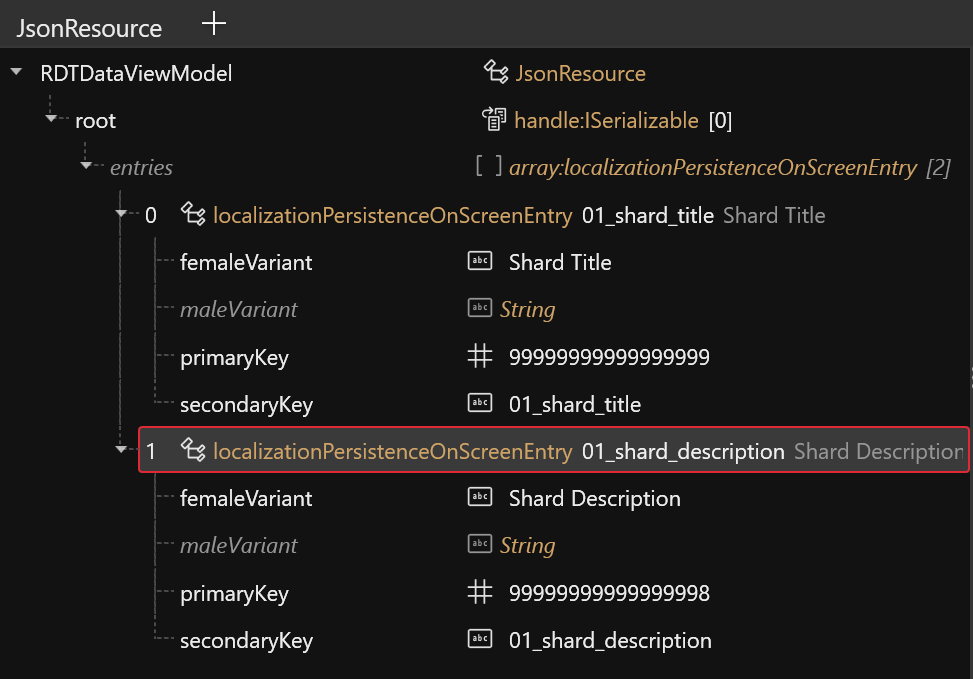Select secondaryKey value 01_shard_title
973x679 pixels.
click(574, 404)
